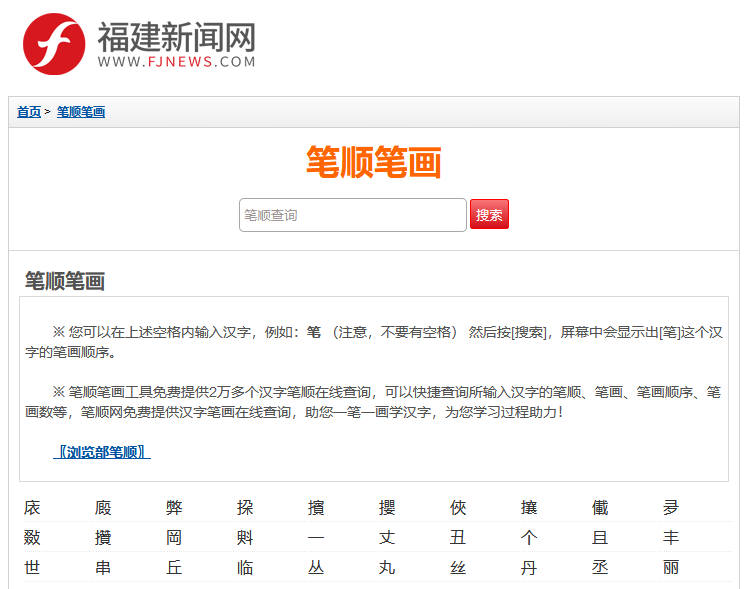Screen dimensions: 747x589
Task: Click the large orange 笔顺笔画 heading
Action: [373, 162]
